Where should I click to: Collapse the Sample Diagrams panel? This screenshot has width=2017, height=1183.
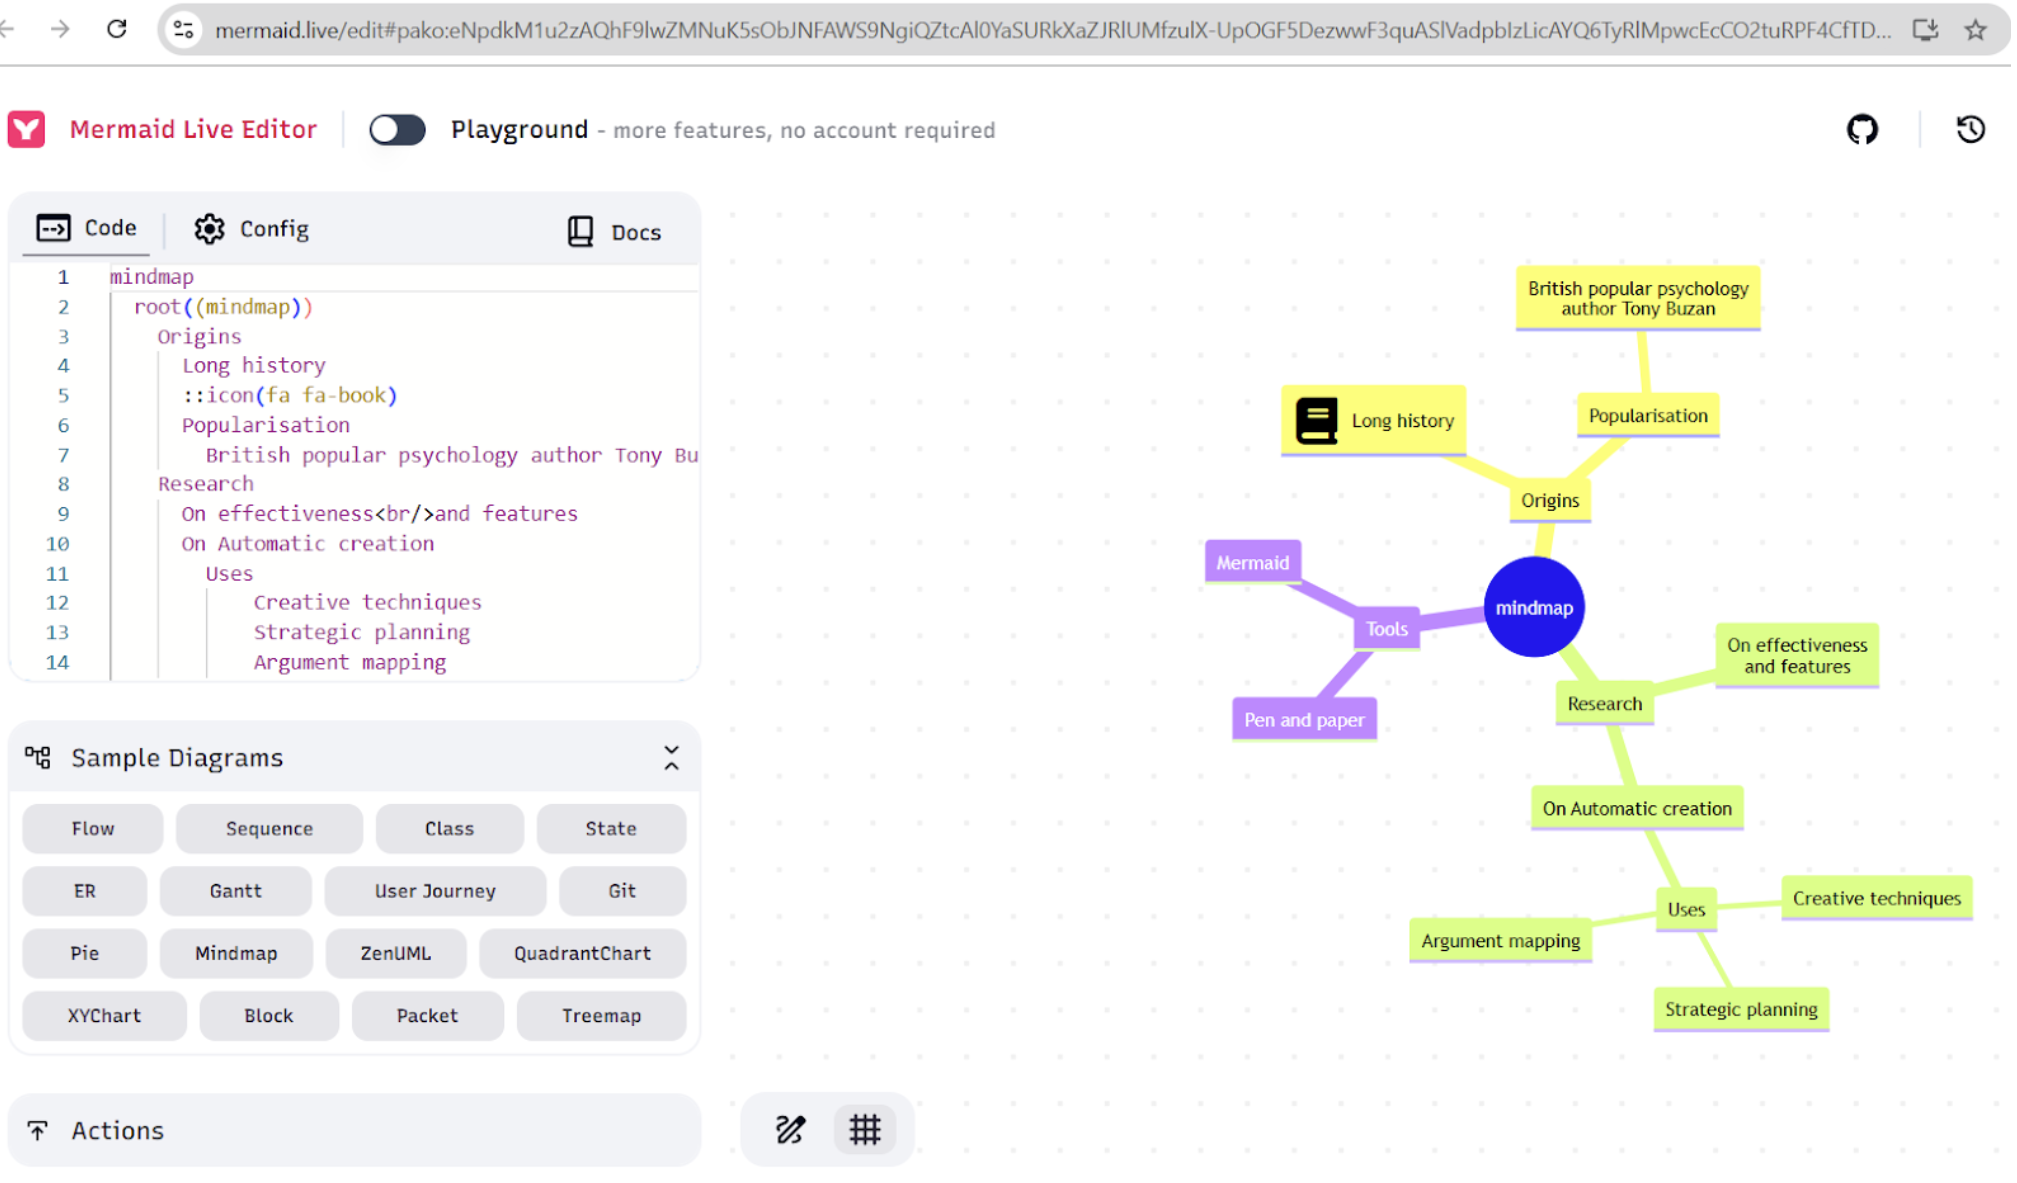coord(671,758)
